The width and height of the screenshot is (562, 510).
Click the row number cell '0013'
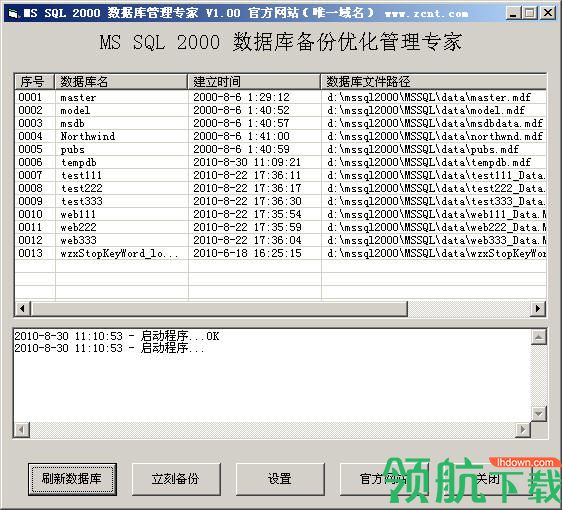click(30, 253)
